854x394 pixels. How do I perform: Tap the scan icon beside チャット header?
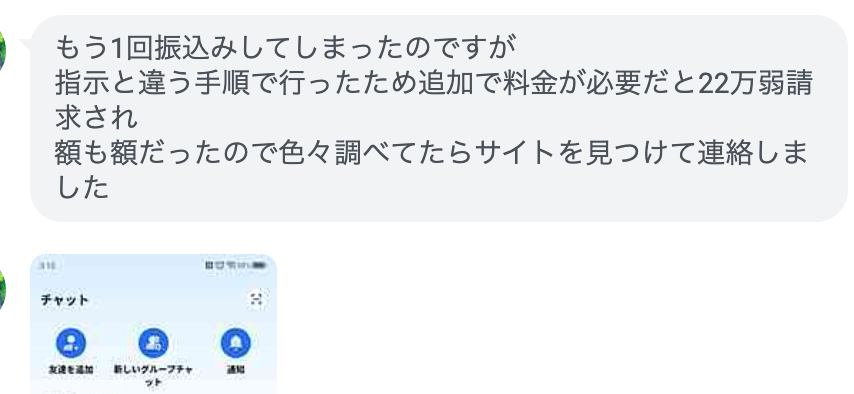point(256,299)
